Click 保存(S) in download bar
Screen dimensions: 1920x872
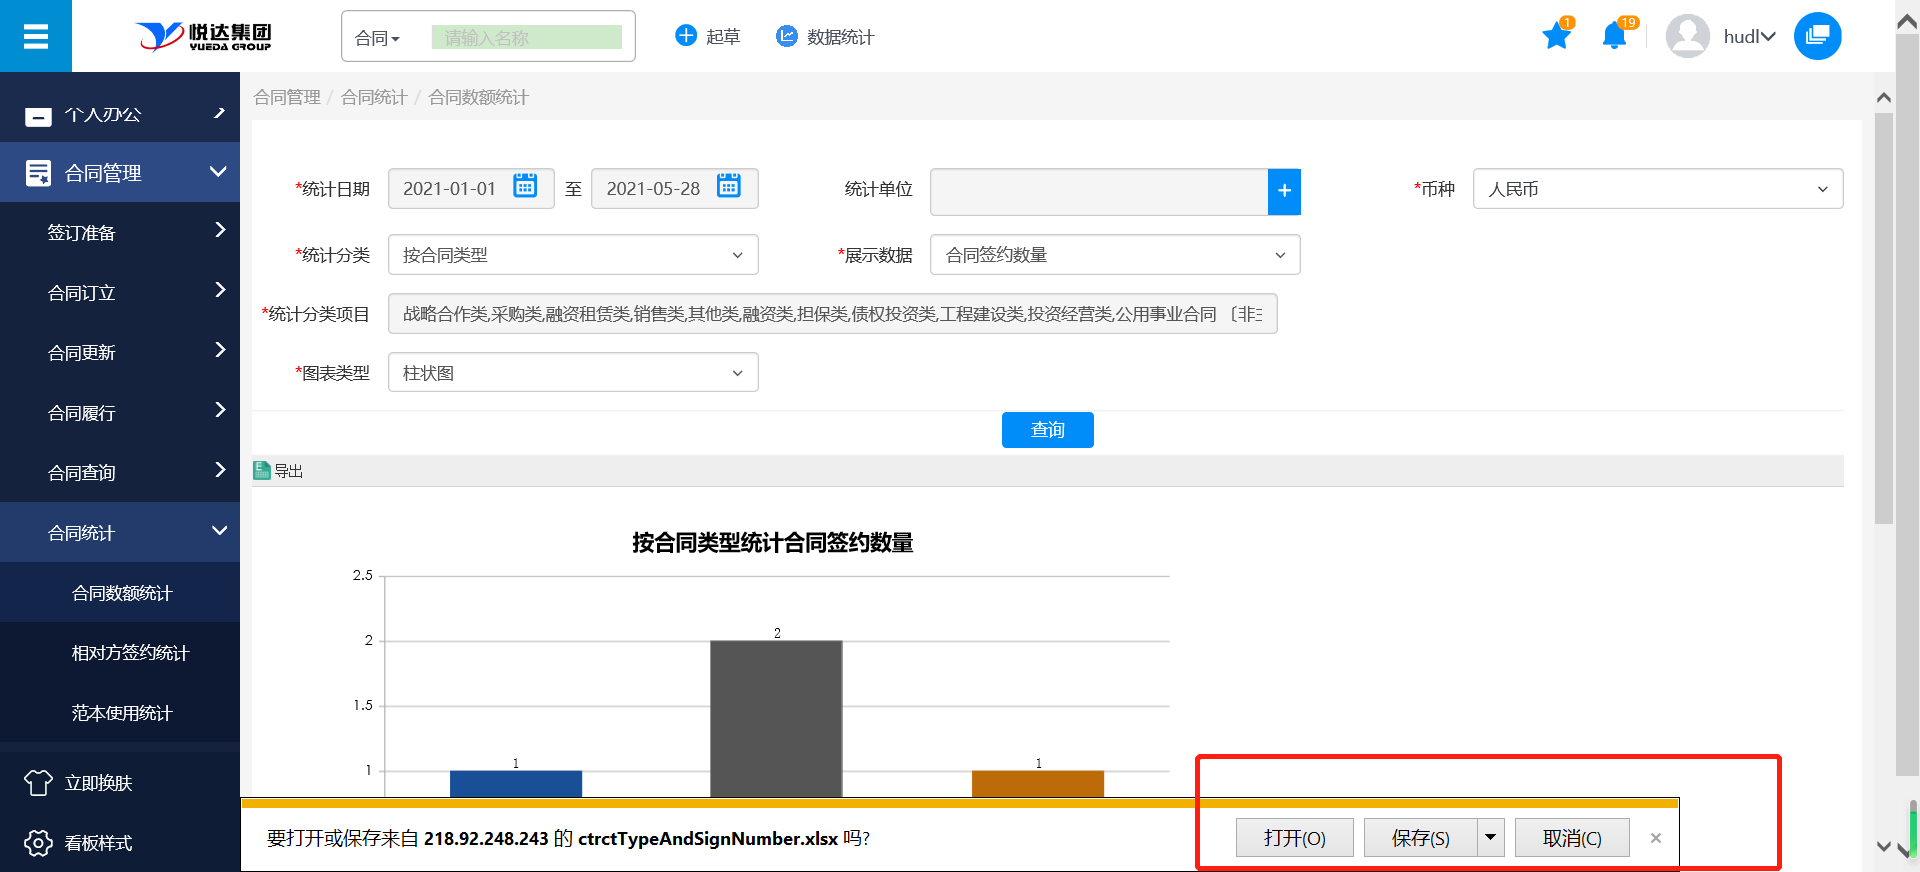(1420, 838)
